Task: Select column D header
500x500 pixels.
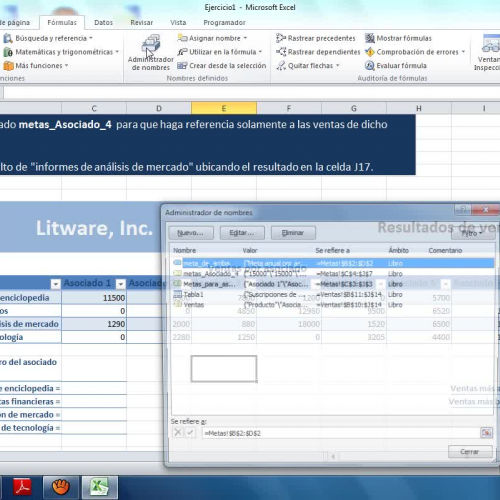Action: point(159,108)
